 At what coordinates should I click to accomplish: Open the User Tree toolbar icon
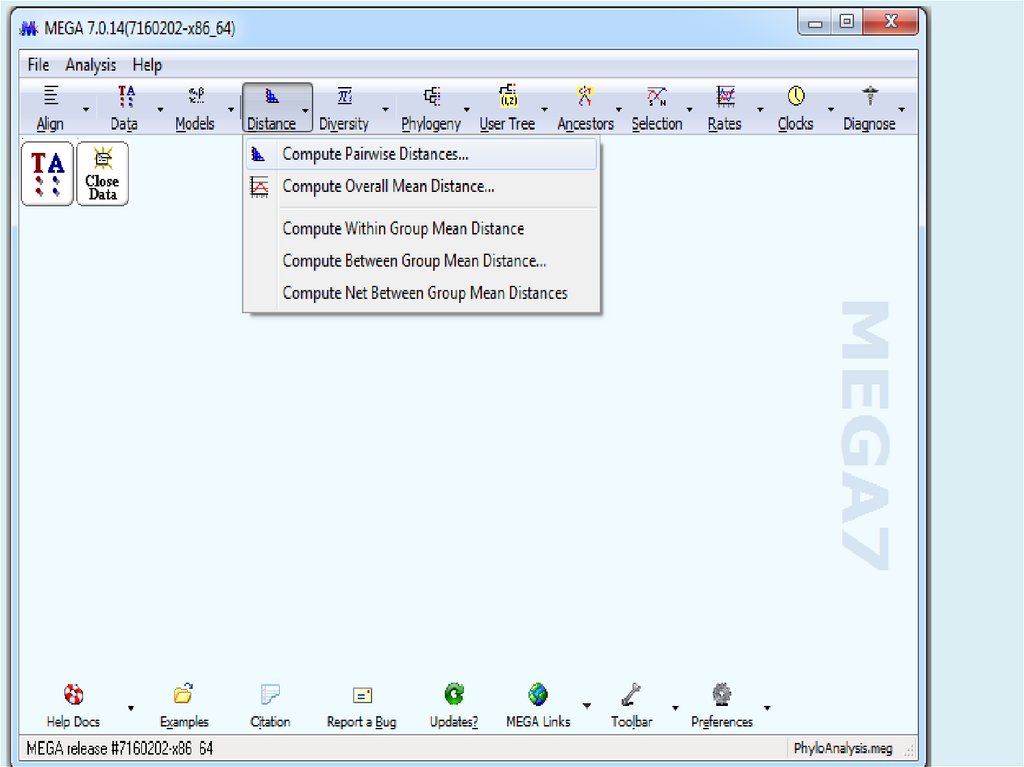tap(507, 95)
